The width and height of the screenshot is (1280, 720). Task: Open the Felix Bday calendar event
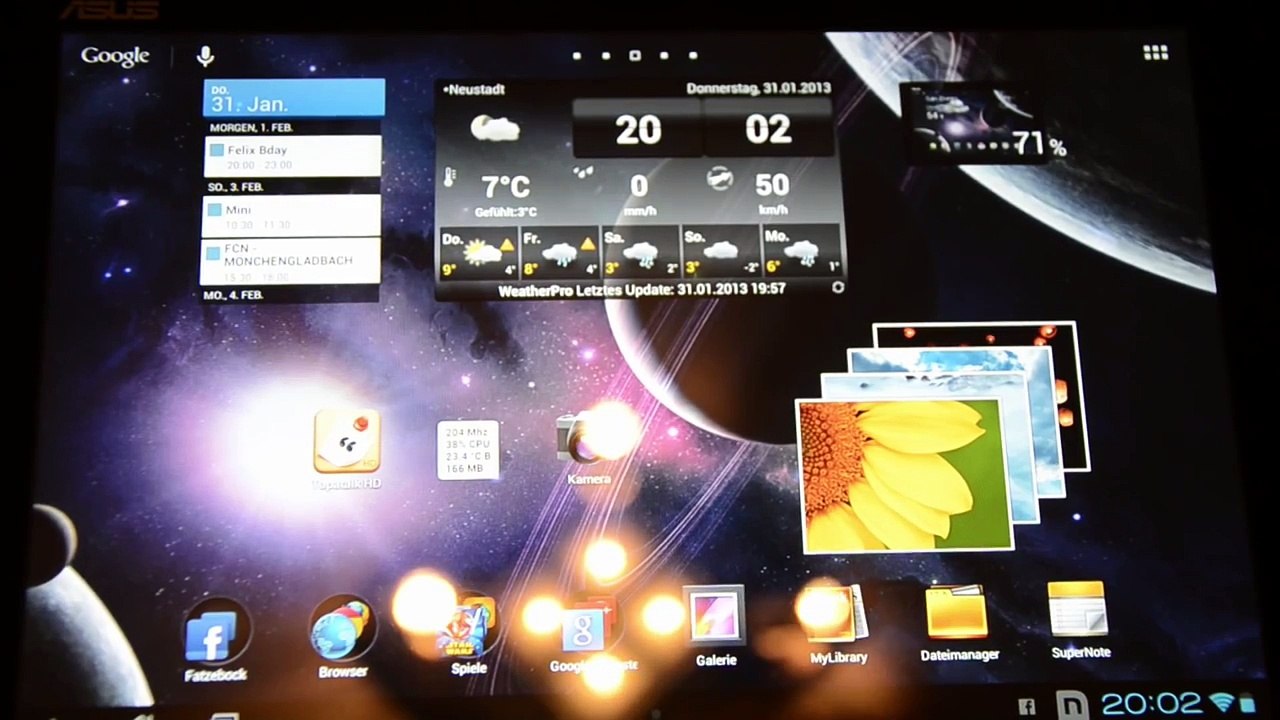pyautogui.click(x=293, y=156)
